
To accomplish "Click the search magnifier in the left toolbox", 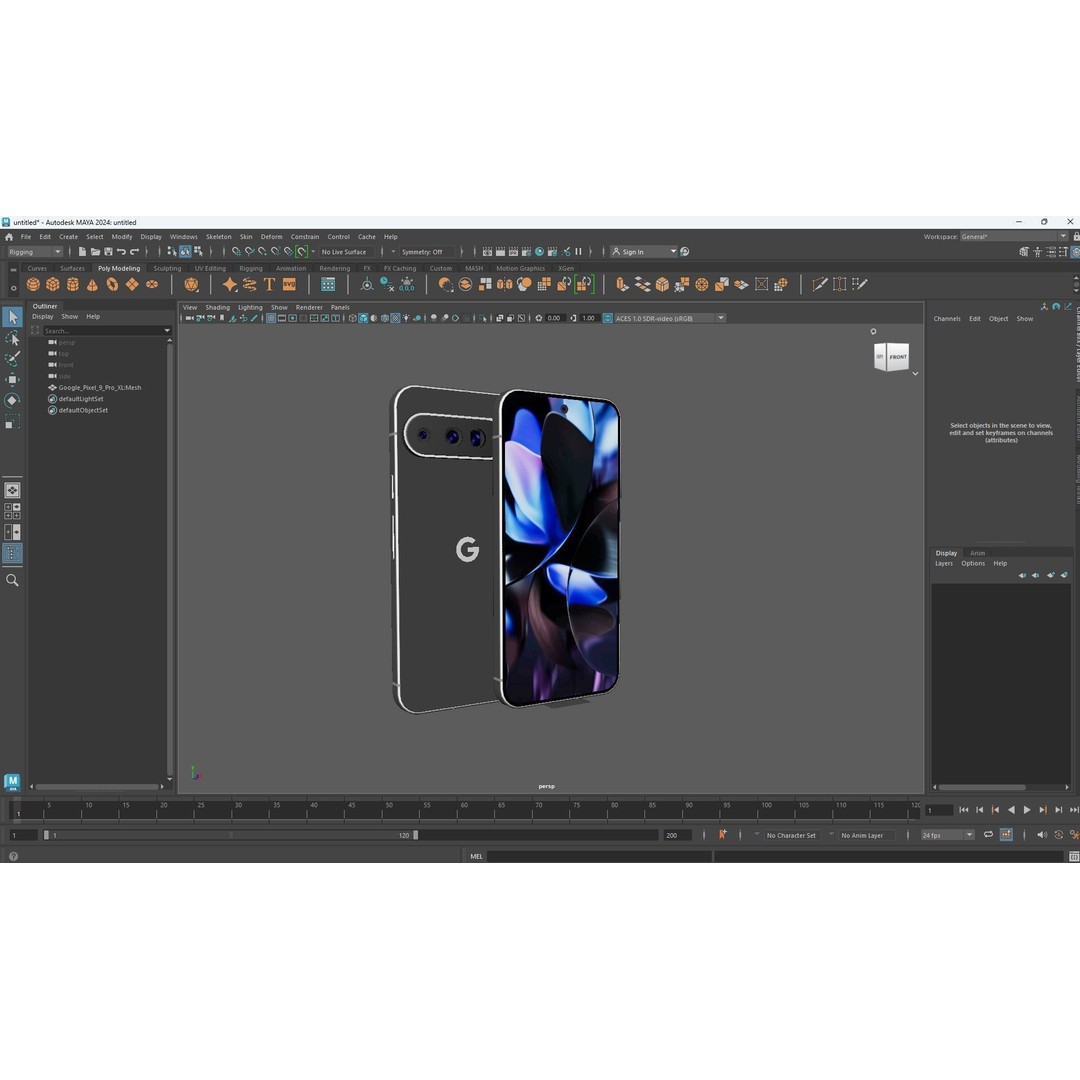I will point(12,581).
